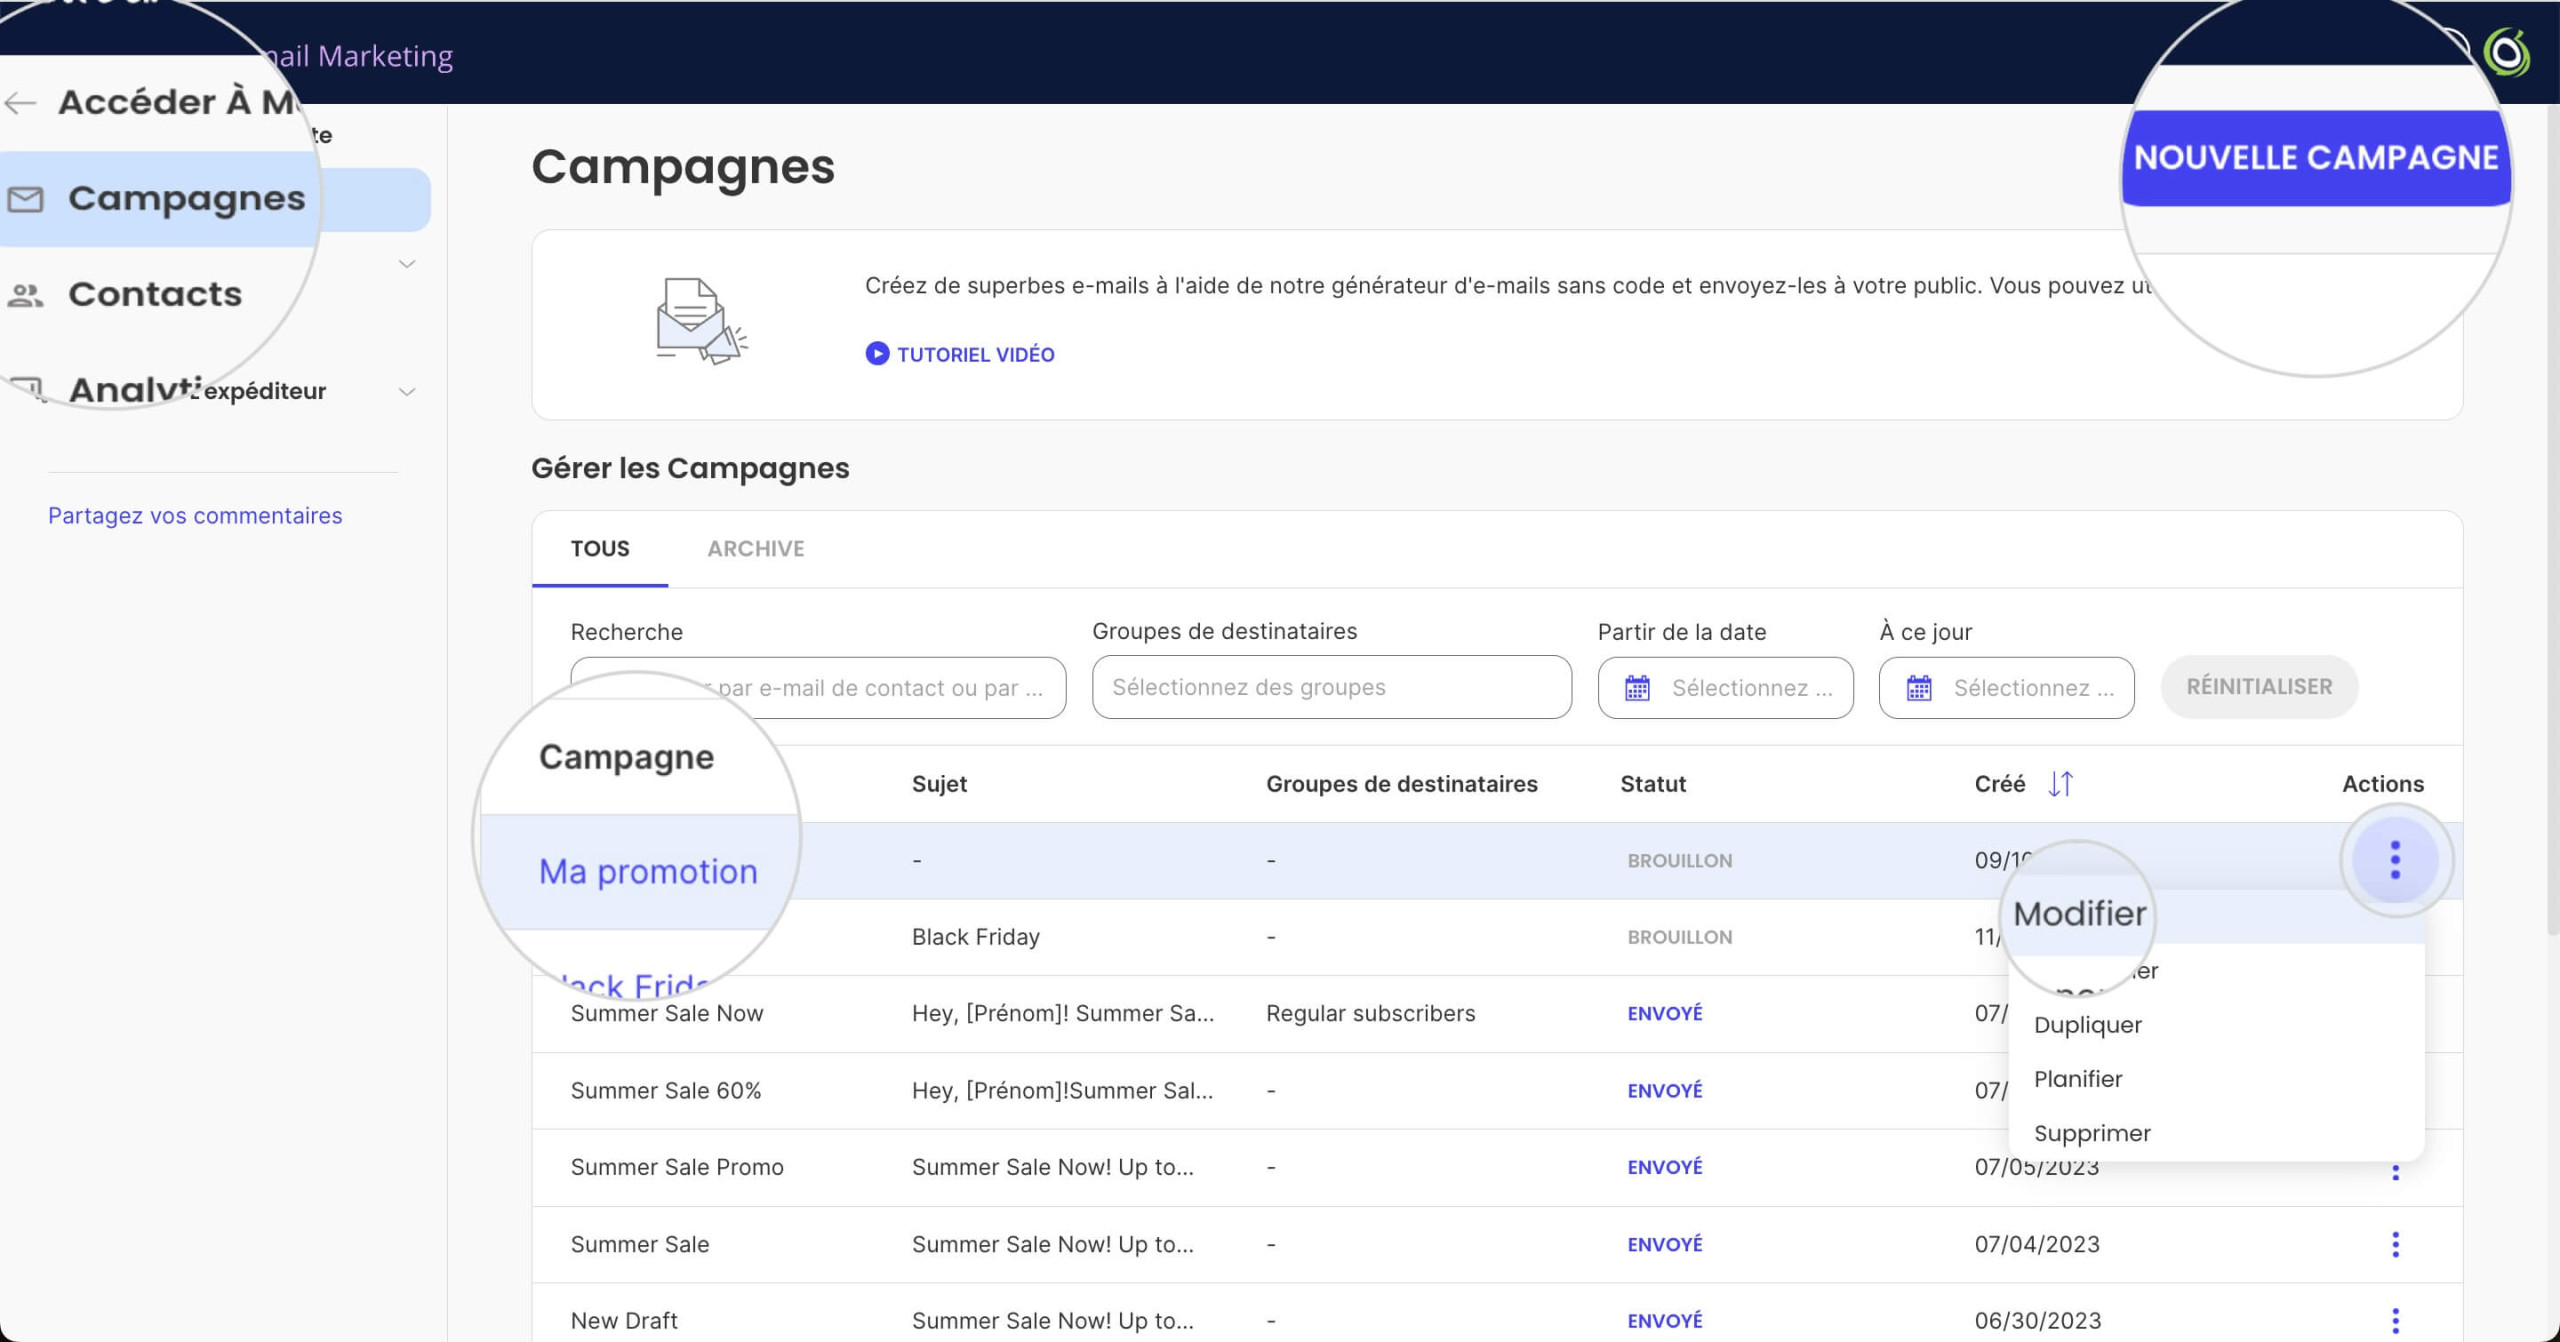
Task: Click the date 07/04/2023
Action: (x=2036, y=1244)
